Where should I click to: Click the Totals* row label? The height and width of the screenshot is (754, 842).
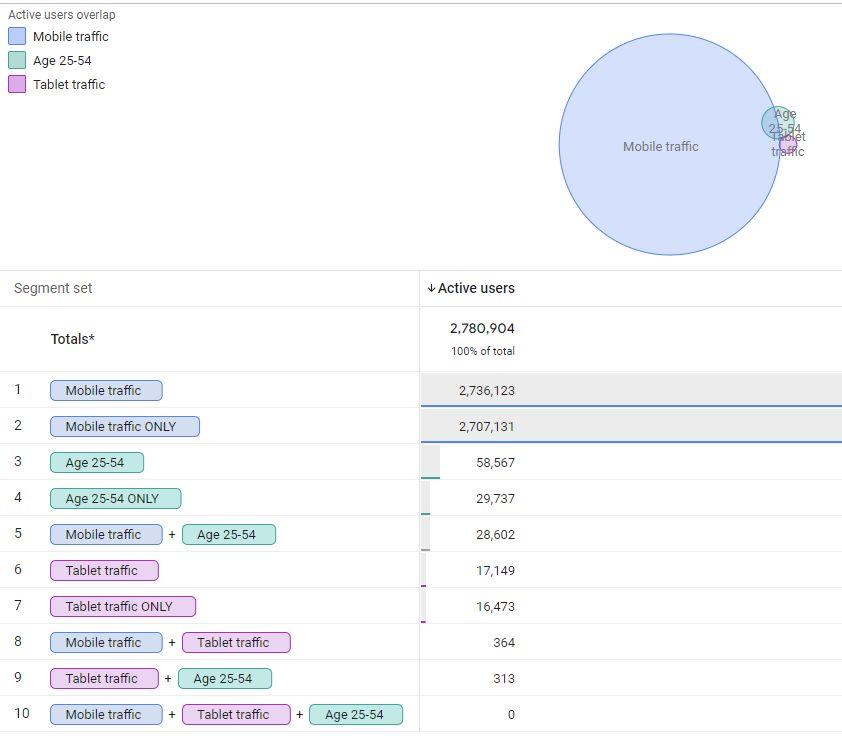coord(72,339)
